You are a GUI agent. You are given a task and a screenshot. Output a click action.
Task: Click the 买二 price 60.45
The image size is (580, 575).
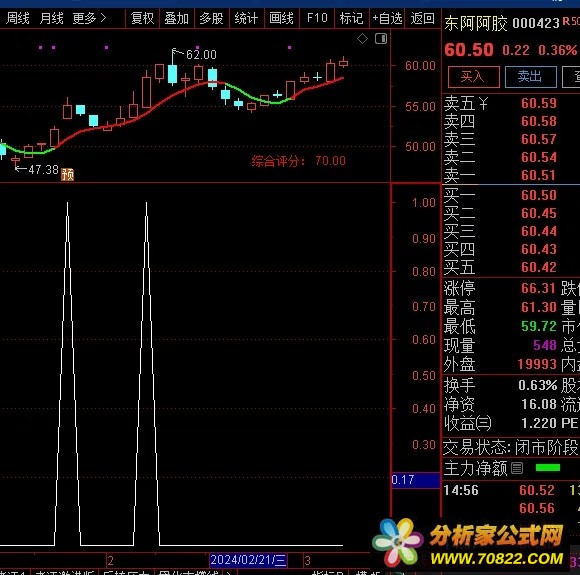[x=539, y=213]
